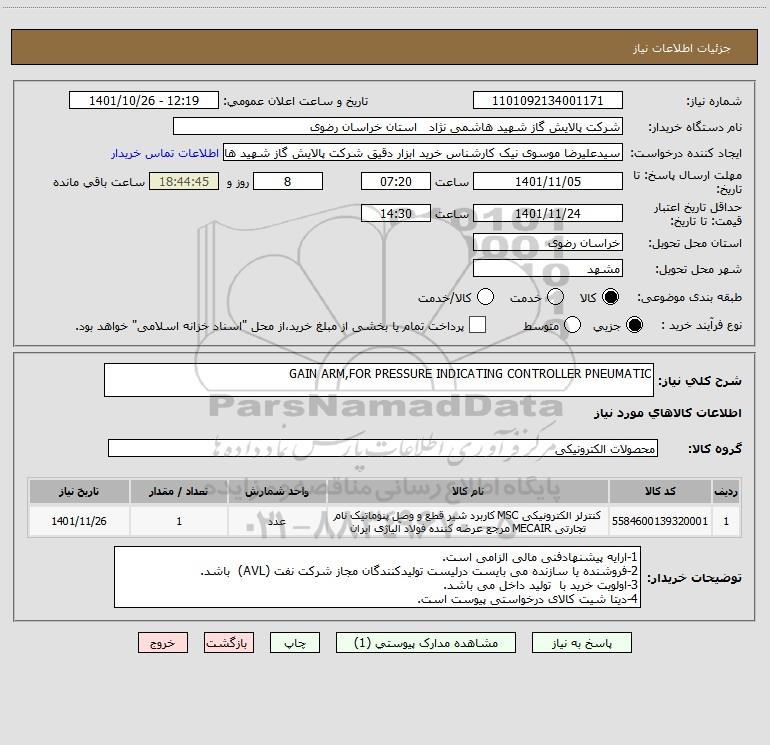The image size is (770, 745).
Task: Click the گروه کالا محصولات الکترونیکی field
Action: coord(383,448)
